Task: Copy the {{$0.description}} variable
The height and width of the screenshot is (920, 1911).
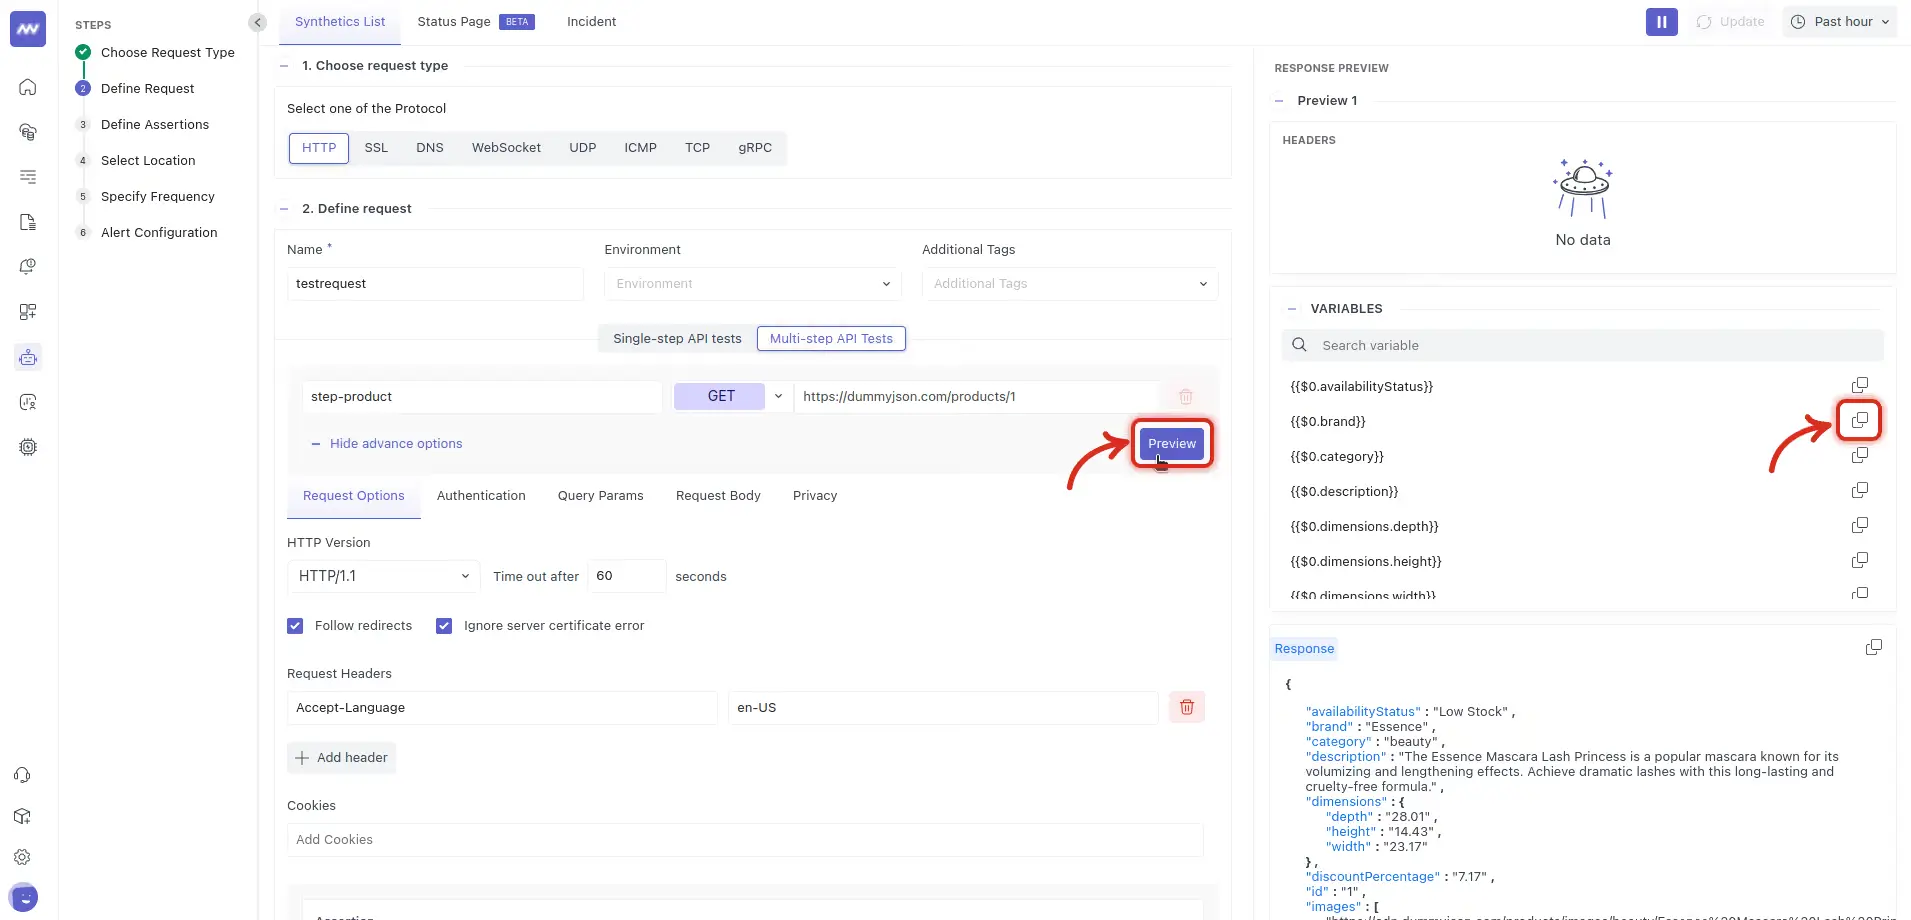Action: point(1860,491)
